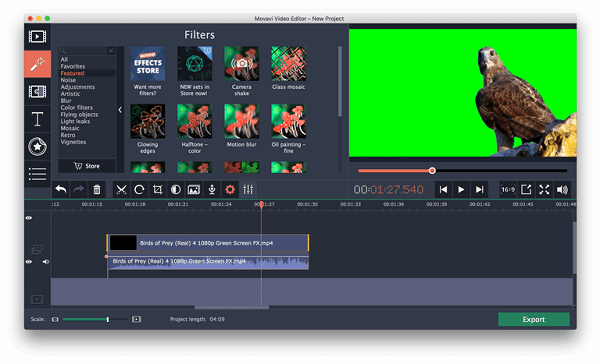The image size is (600, 364).
Task: Open the image overlay wizard icon
Action: [x=194, y=189]
